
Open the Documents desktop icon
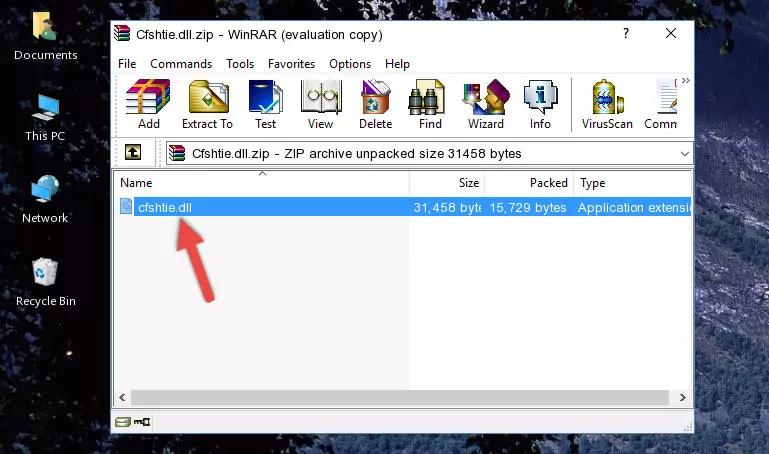[x=46, y=37]
